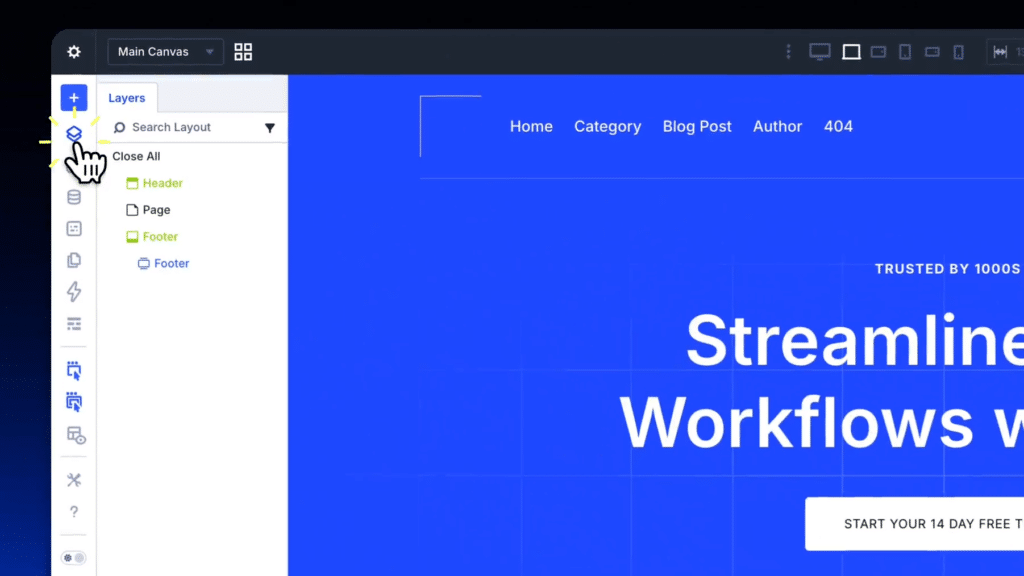Switch to the Layers tab
The height and width of the screenshot is (576, 1024).
pos(127,97)
